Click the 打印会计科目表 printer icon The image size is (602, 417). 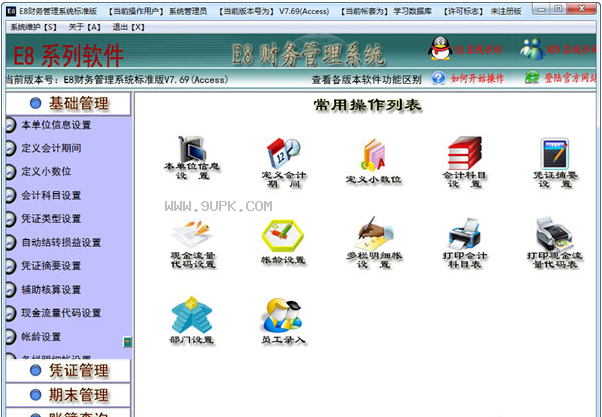[465, 234]
